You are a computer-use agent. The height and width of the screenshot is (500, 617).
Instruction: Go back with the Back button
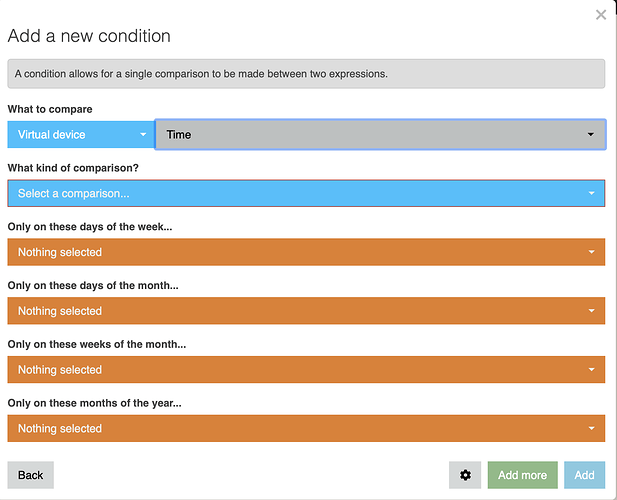click(x=31, y=475)
